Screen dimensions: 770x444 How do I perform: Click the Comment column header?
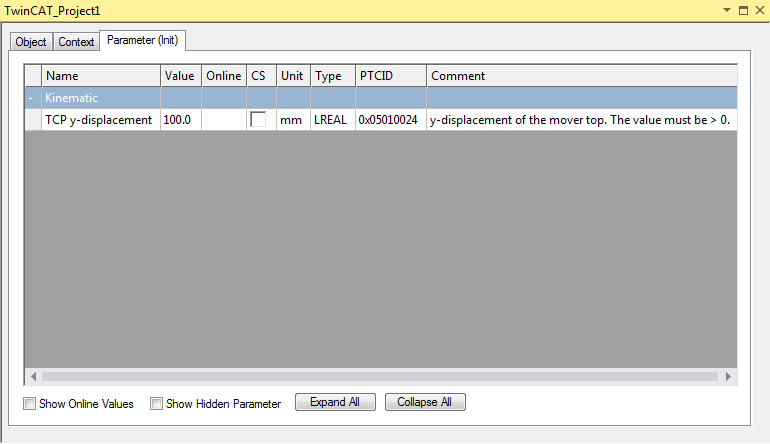click(581, 76)
